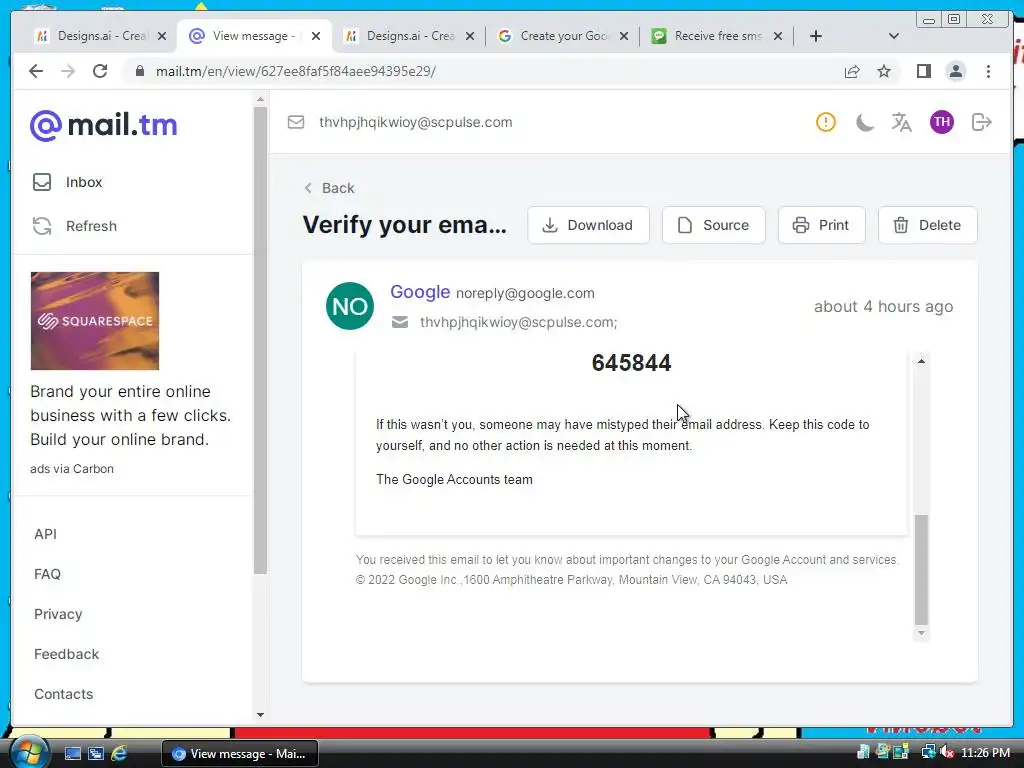The height and width of the screenshot is (768, 1024).
Task: Open the language translation selector
Action: pos(902,122)
